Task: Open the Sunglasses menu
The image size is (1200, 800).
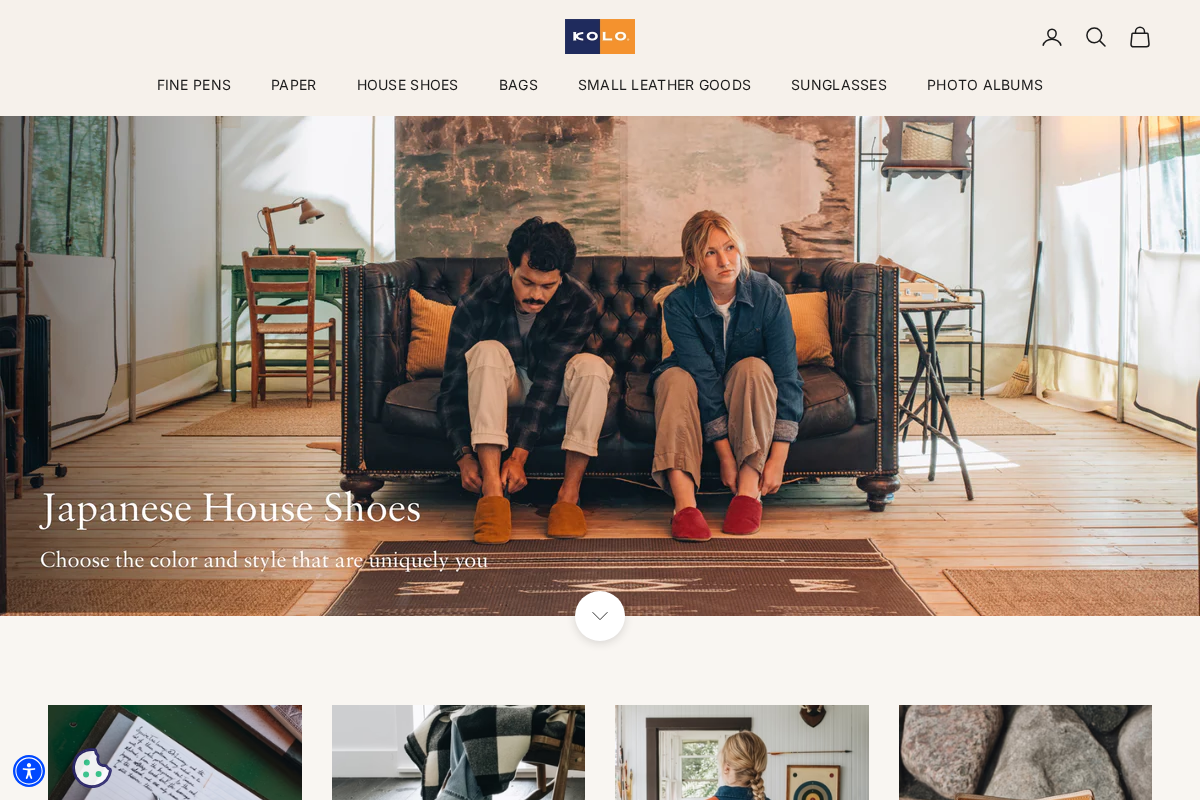Action: 839,85
